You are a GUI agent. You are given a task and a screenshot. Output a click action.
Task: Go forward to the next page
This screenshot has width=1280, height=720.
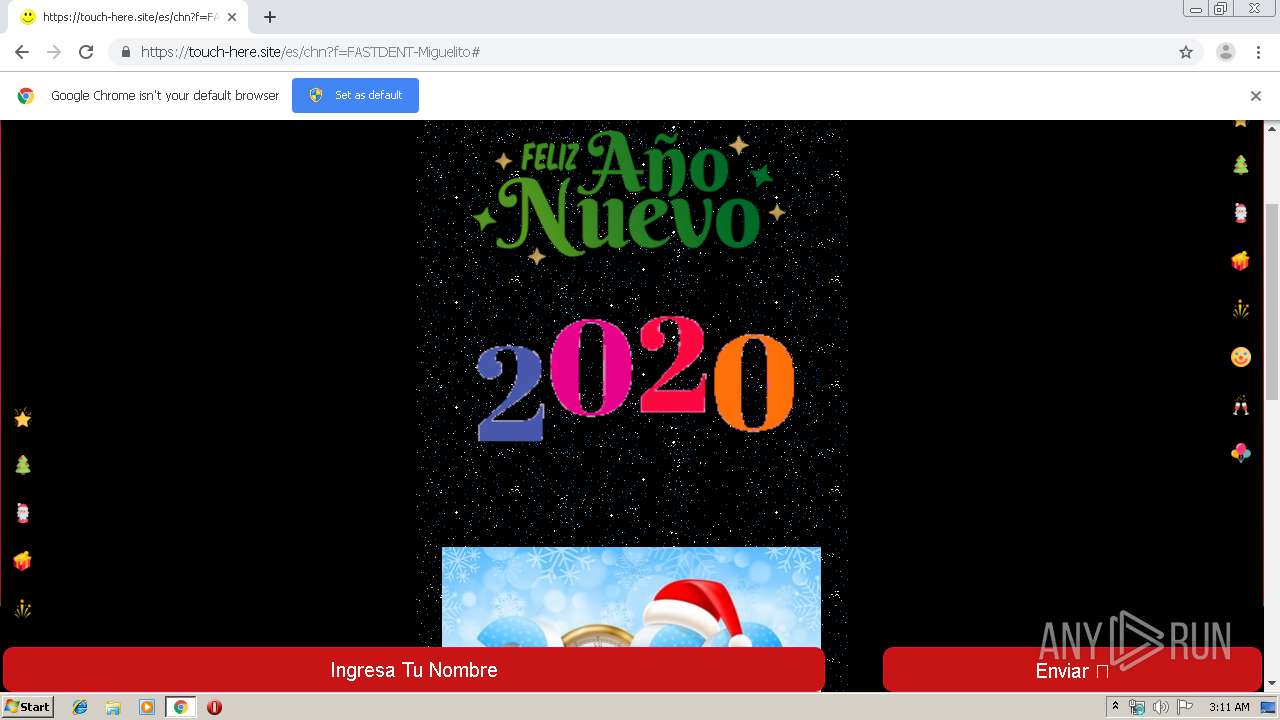[54, 52]
